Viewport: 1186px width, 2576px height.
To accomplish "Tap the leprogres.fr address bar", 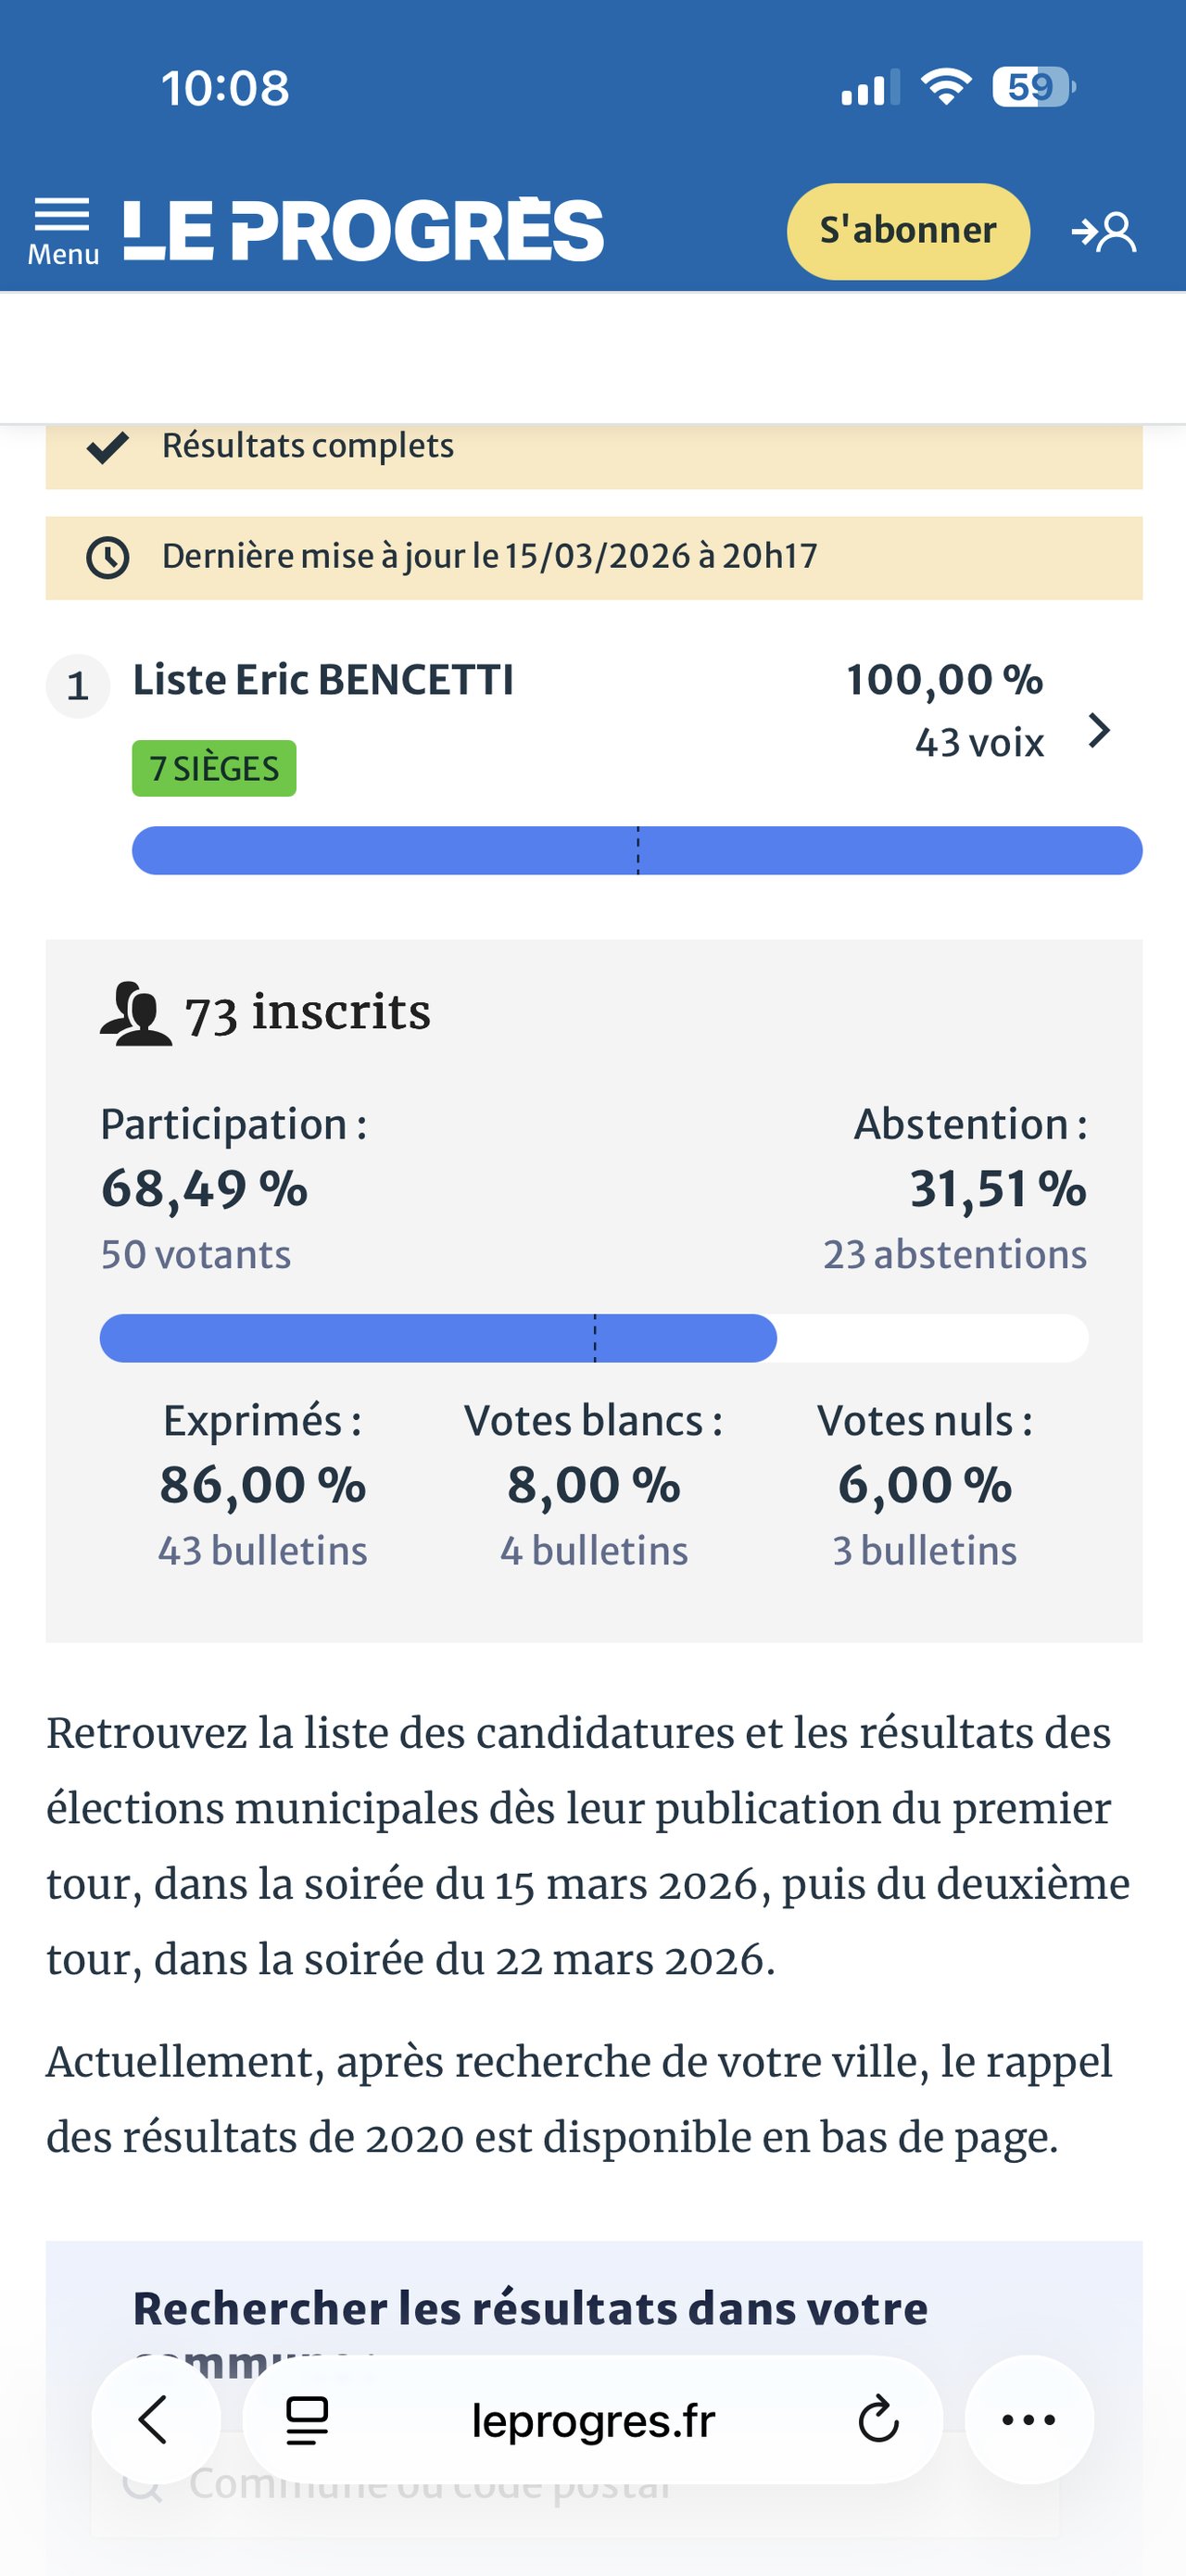I will (x=593, y=2420).
